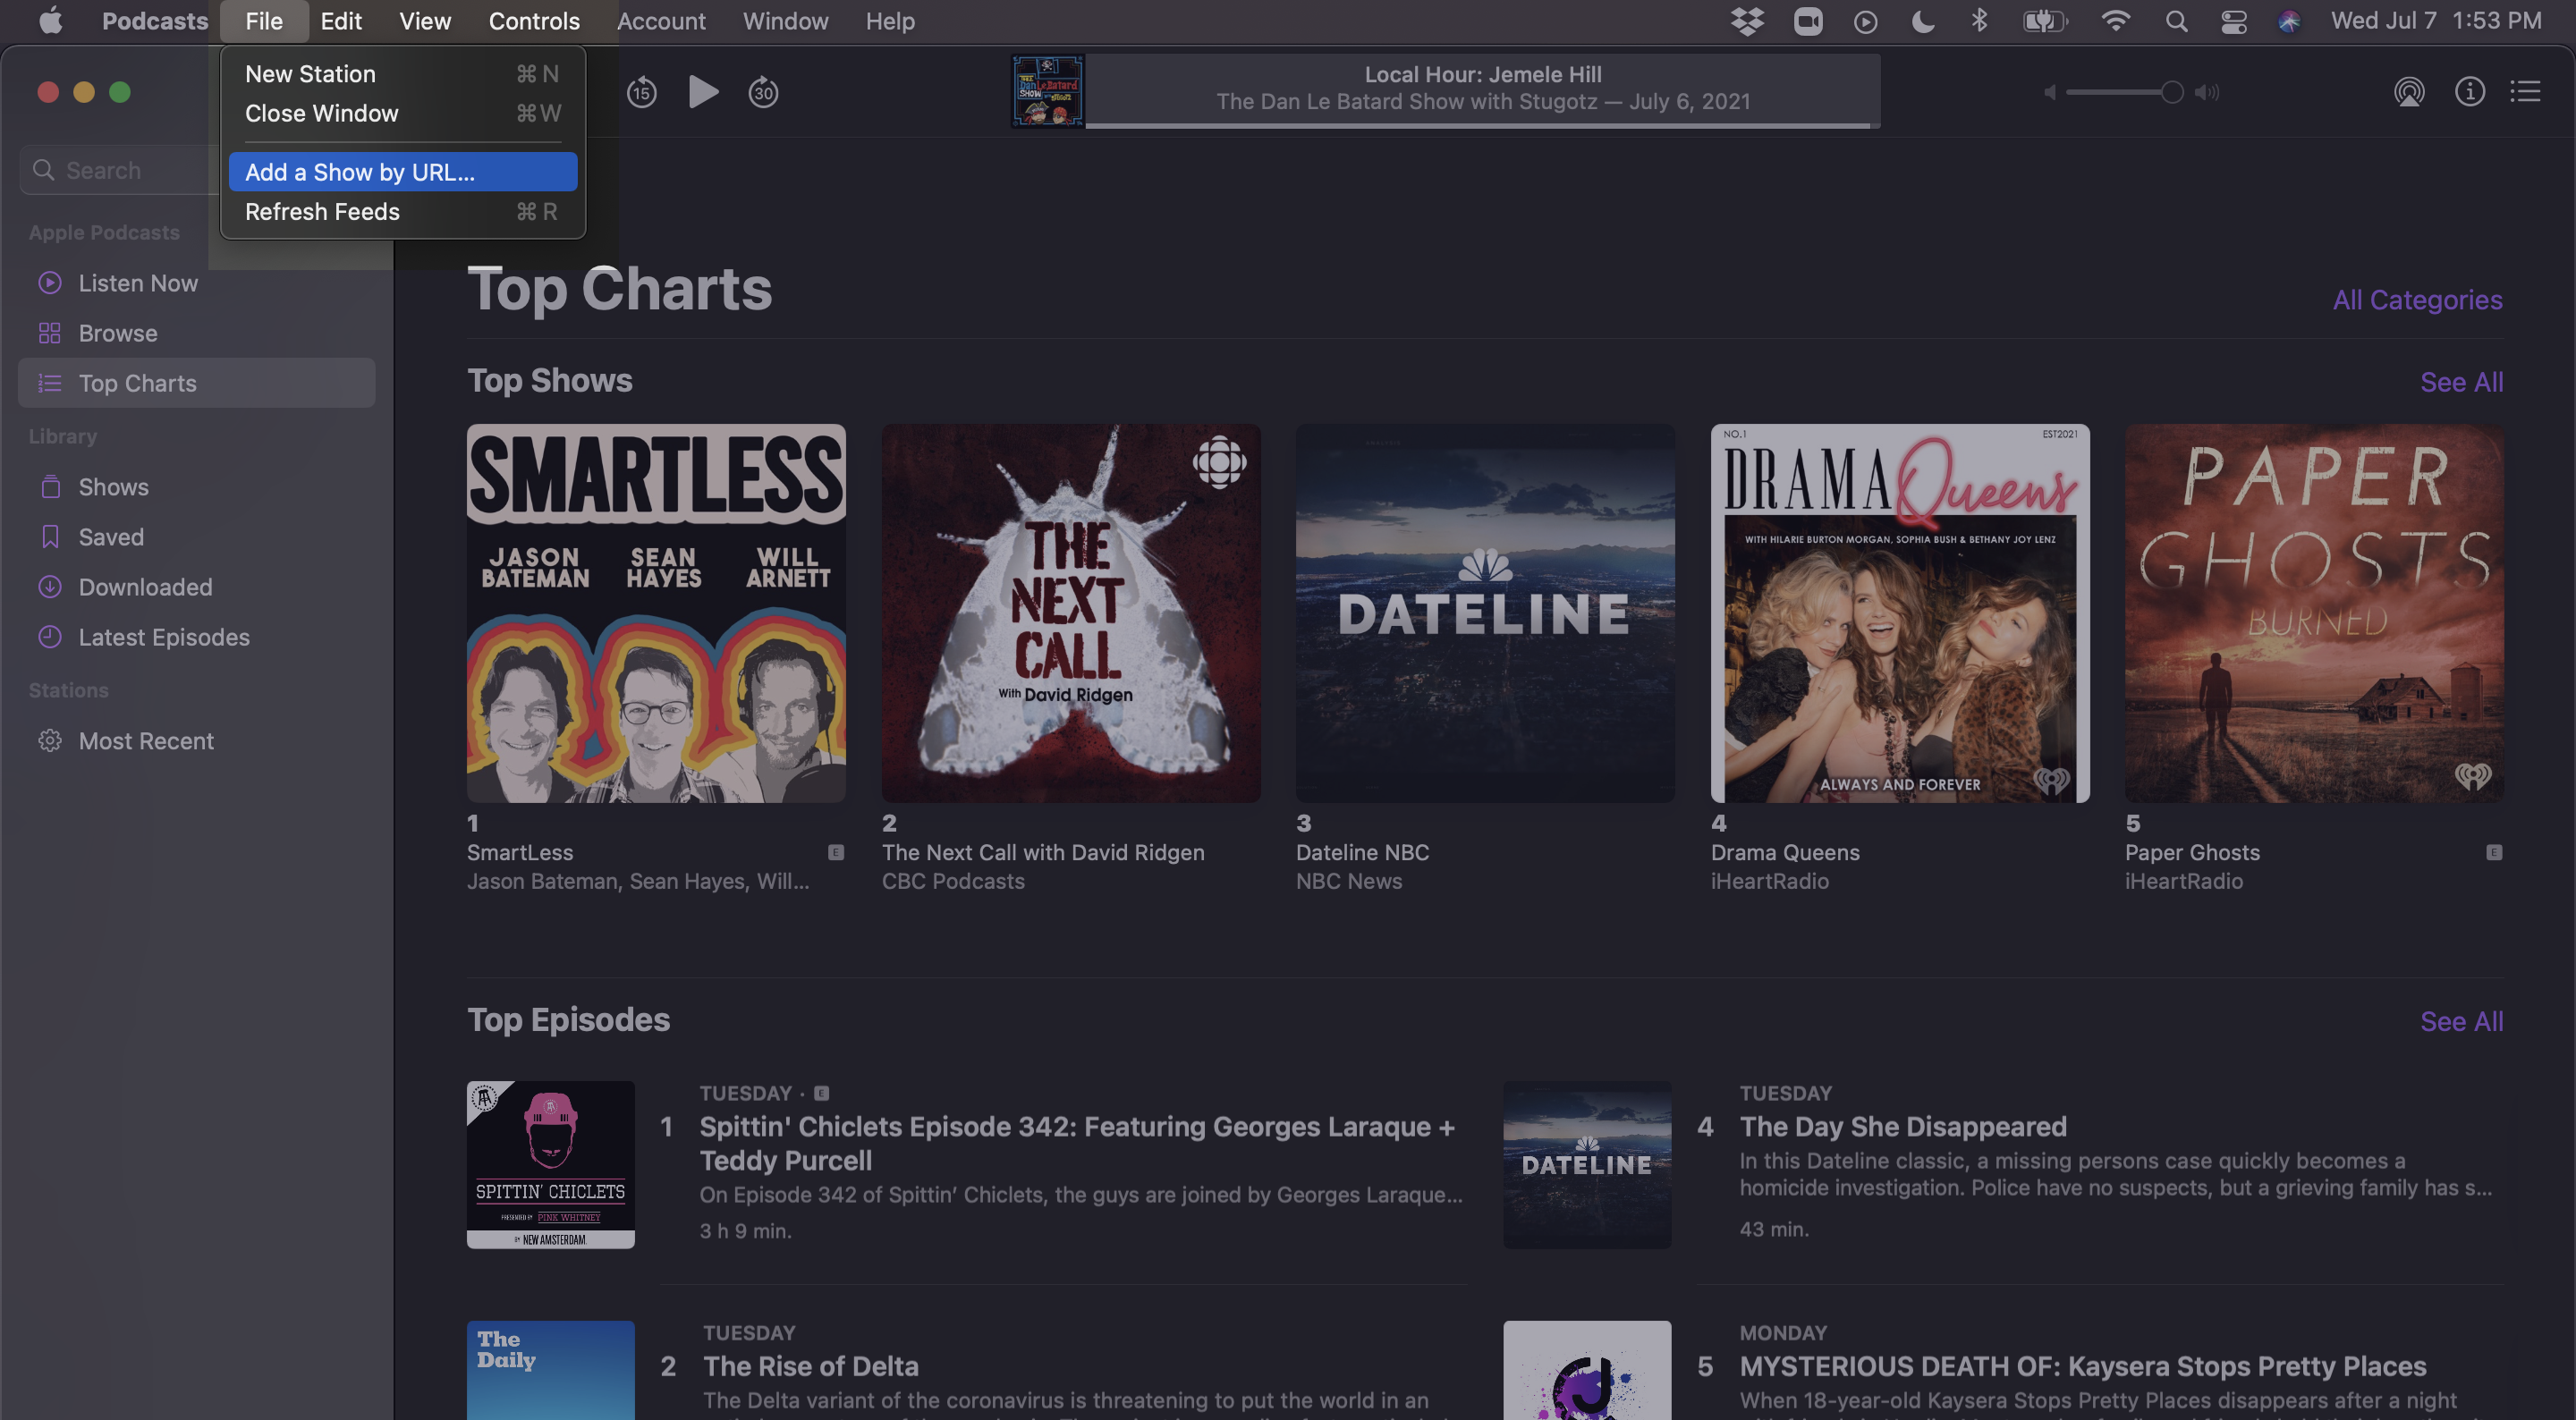Open Spotlight search icon

pos(2175,21)
